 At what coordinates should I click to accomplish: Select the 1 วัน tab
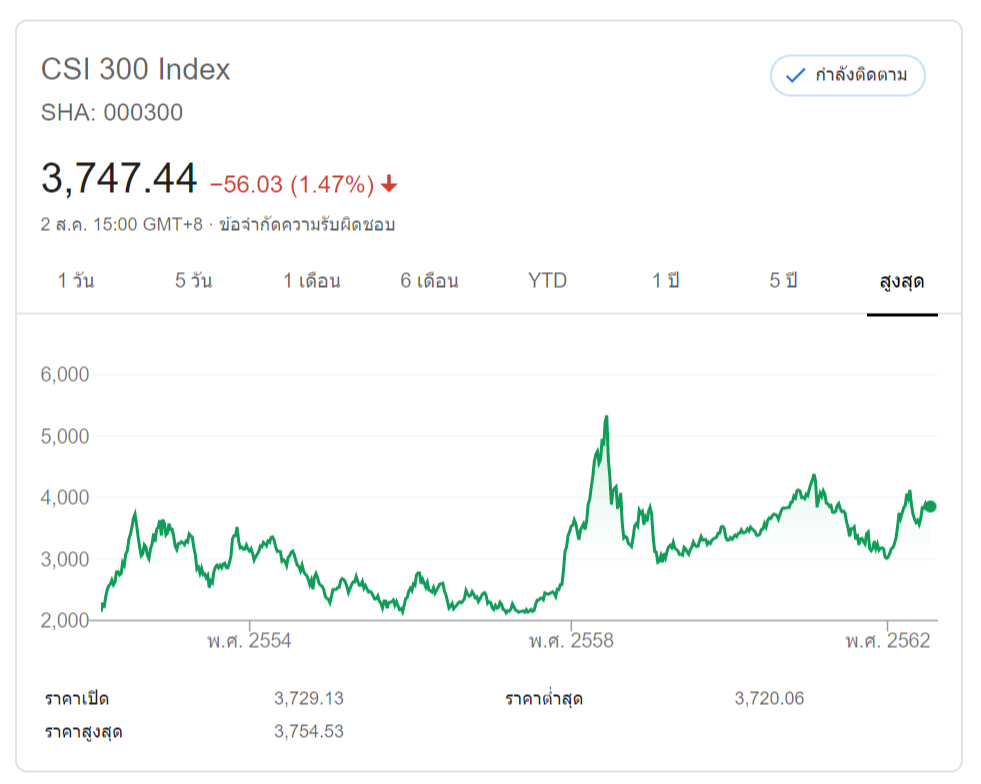pos(76,281)
